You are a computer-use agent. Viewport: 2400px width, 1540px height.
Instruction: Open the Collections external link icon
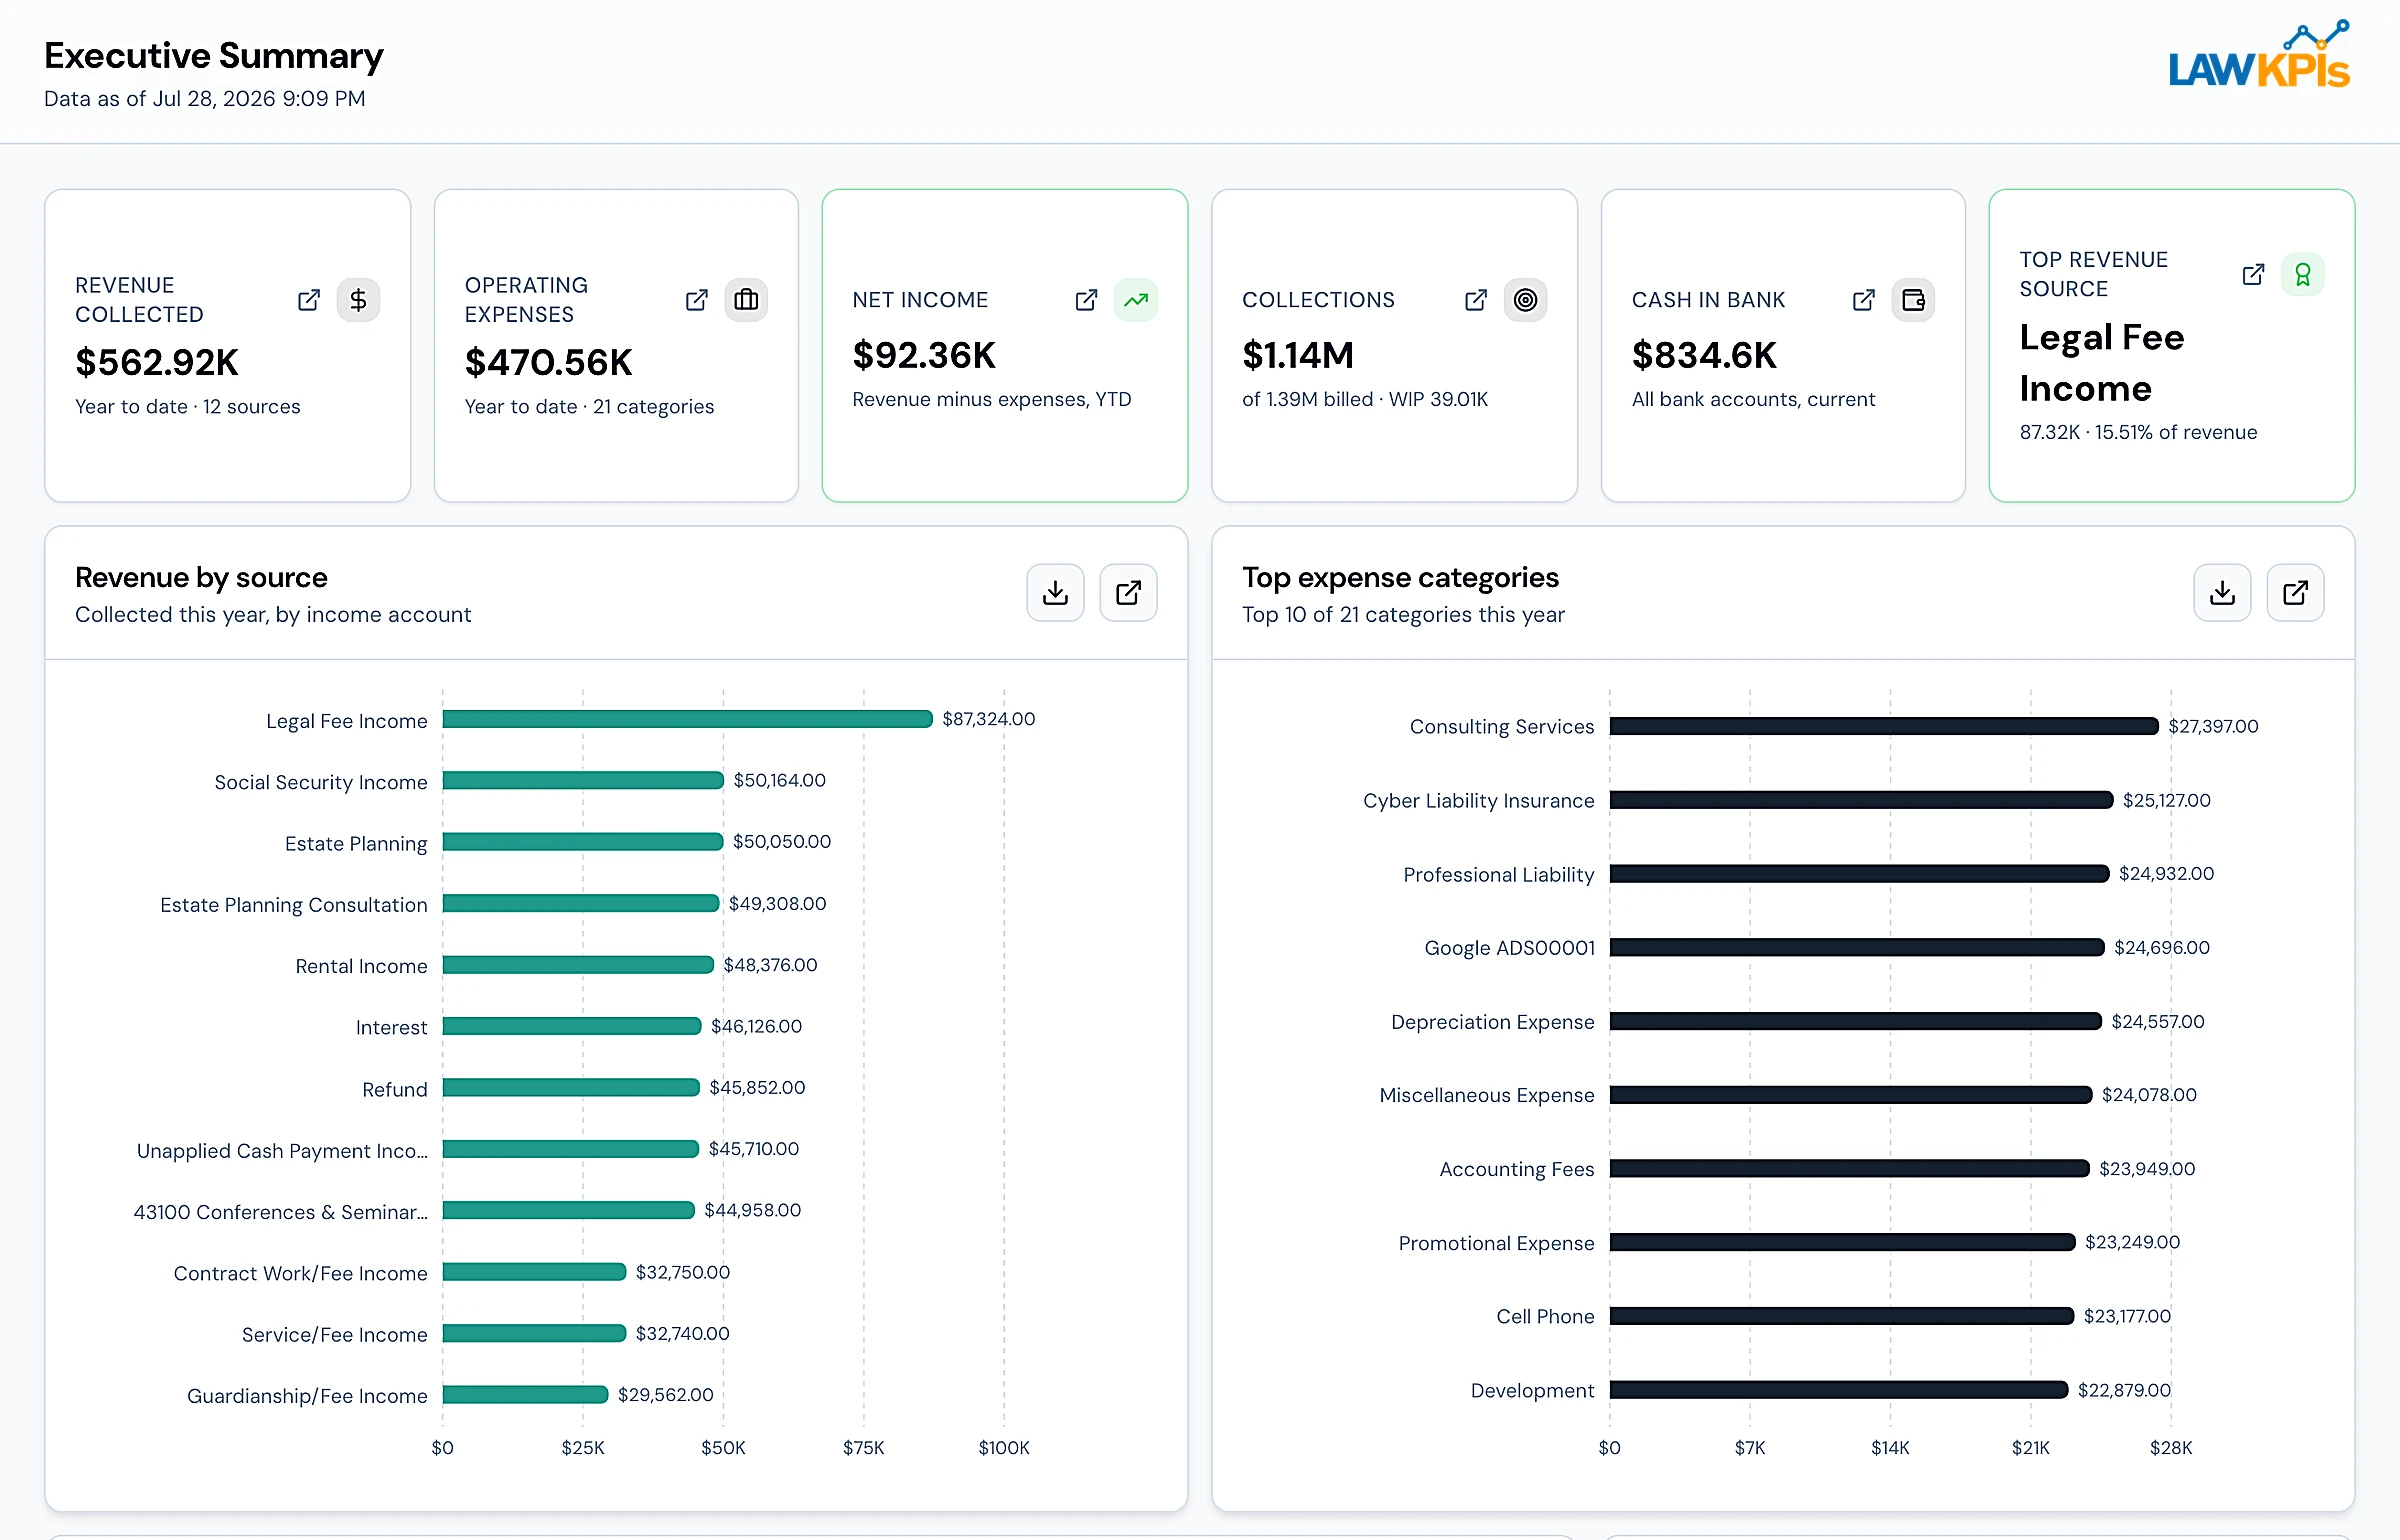pos(1476,300)
